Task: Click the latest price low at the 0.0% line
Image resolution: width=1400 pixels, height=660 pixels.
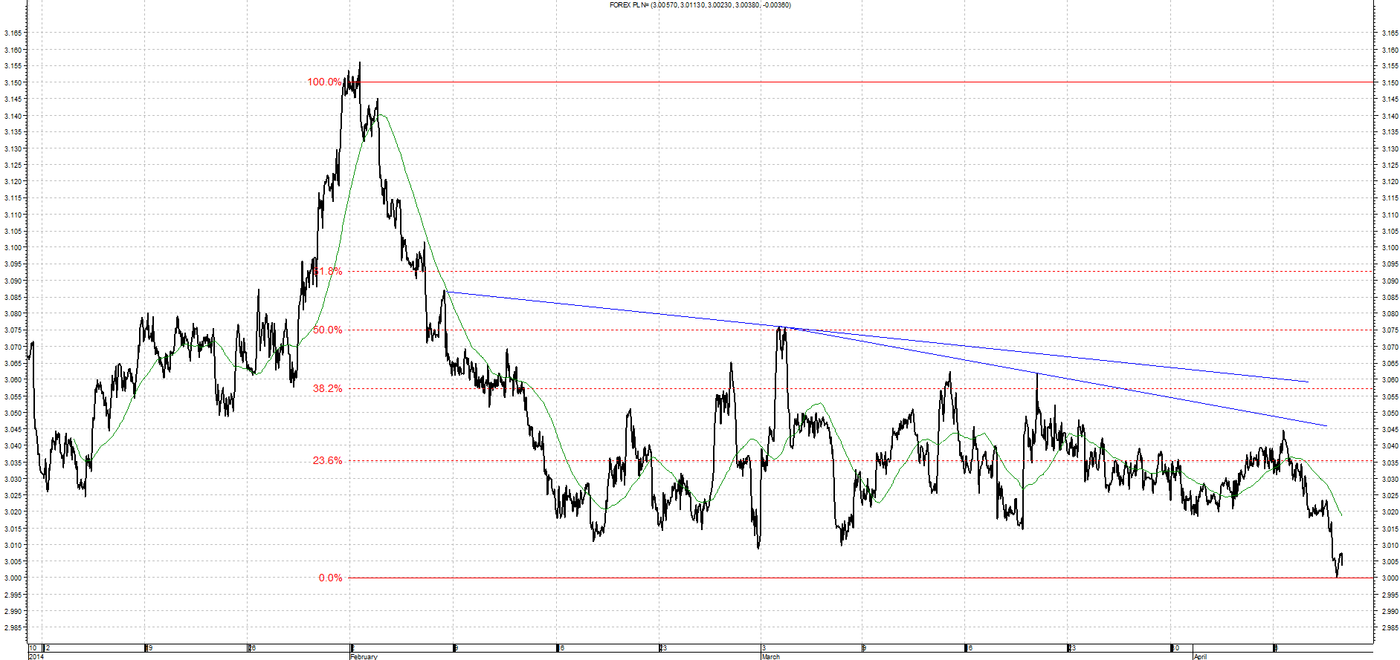Action: click(x=1337, y=575)
